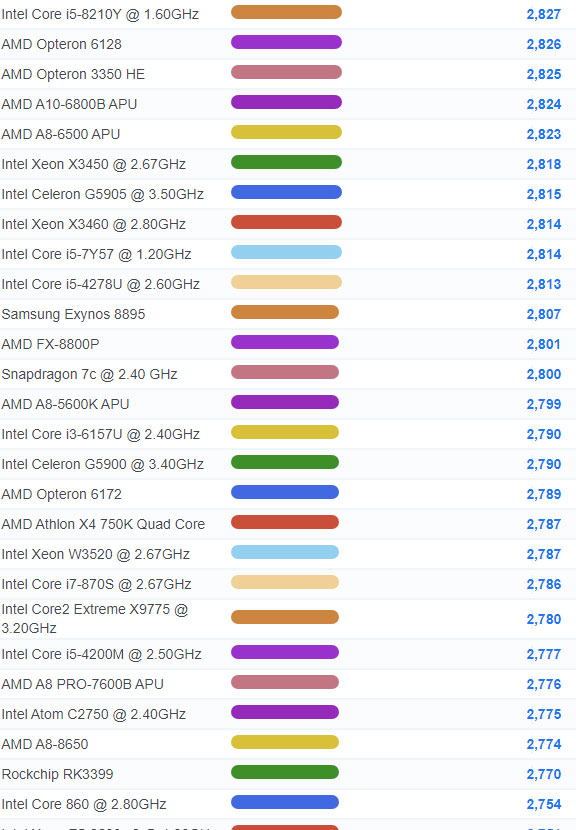
Task: Click the 2,789 score value
Action: [544, 494]
